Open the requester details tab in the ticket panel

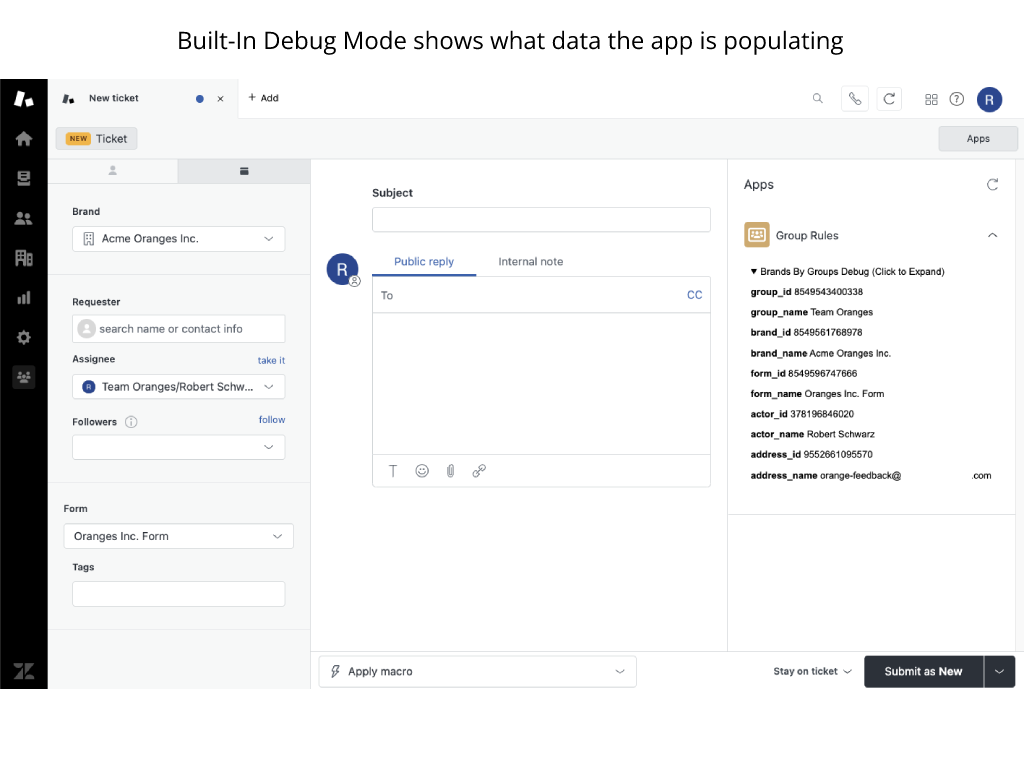point(113,171)
